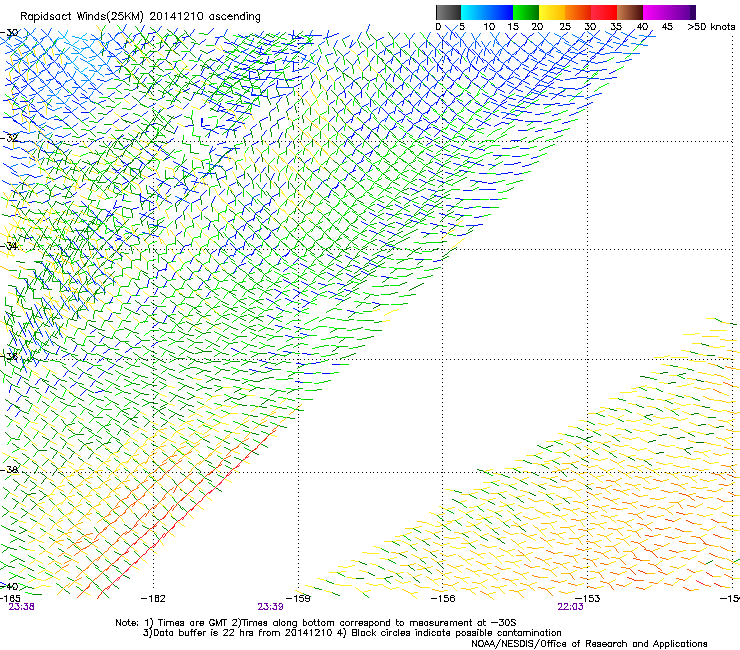The height and width of the screenshot is (650, 740).
Task: Click the longitude label '-156'
Action: click(x=443, y=599)
